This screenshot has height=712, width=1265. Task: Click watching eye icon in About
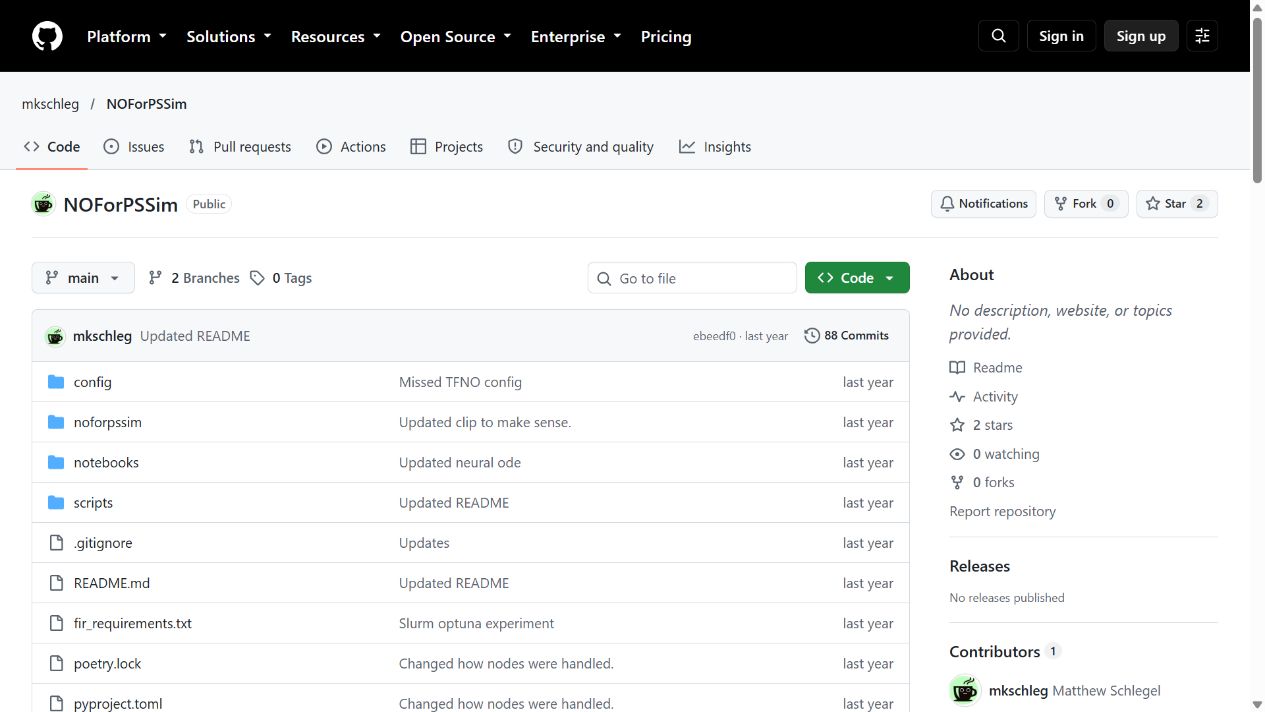click(x=957, y=454)
